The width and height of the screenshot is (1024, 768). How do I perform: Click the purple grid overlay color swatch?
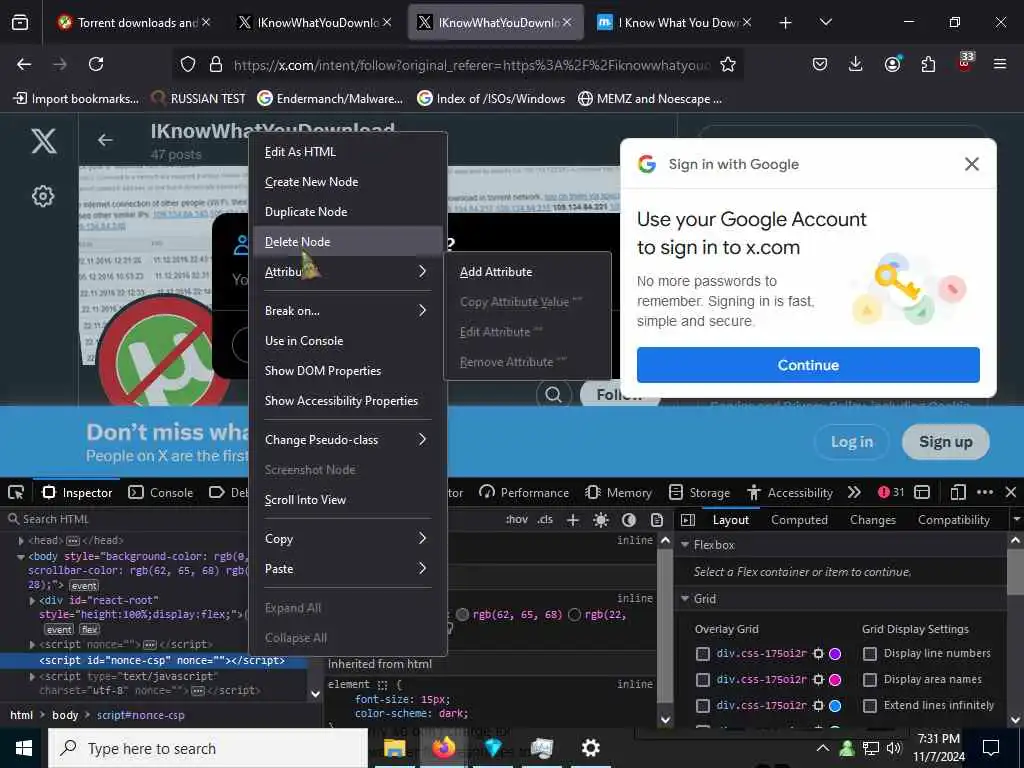835,654
